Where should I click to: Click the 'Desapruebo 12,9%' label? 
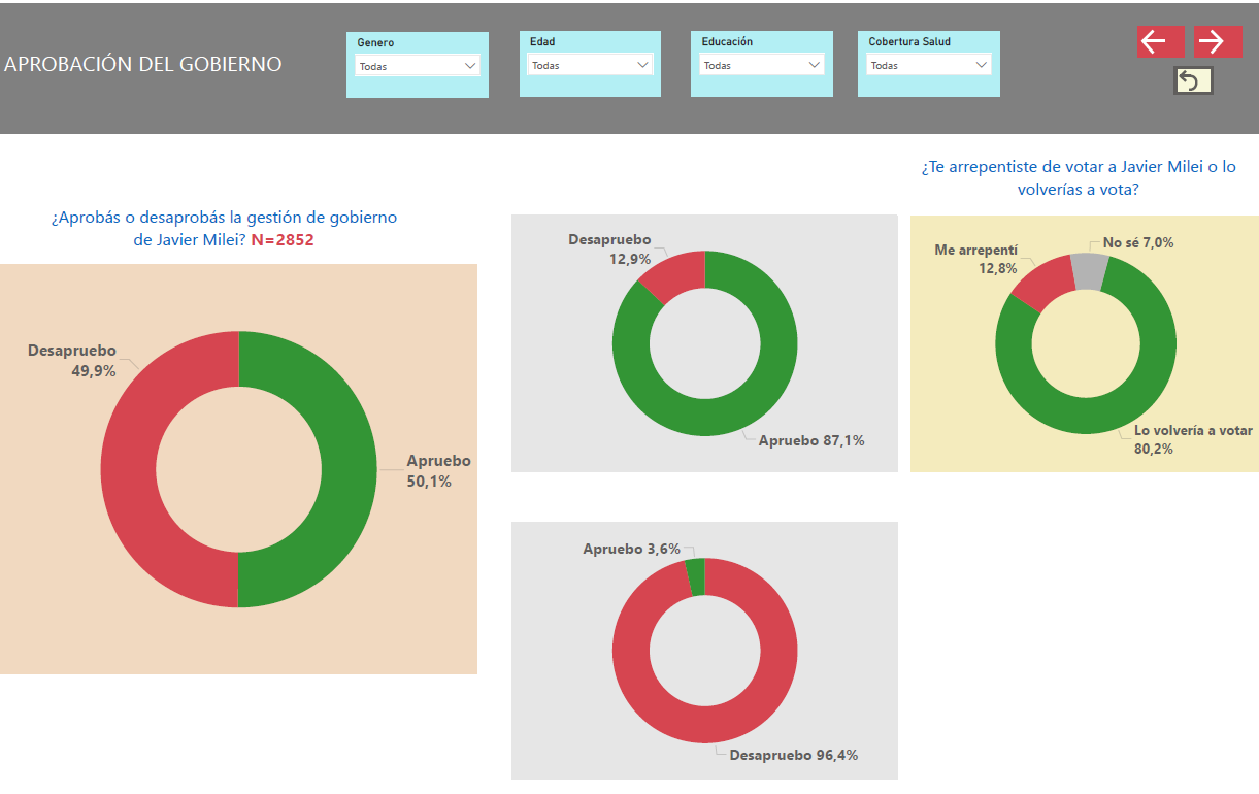(610, 249)
